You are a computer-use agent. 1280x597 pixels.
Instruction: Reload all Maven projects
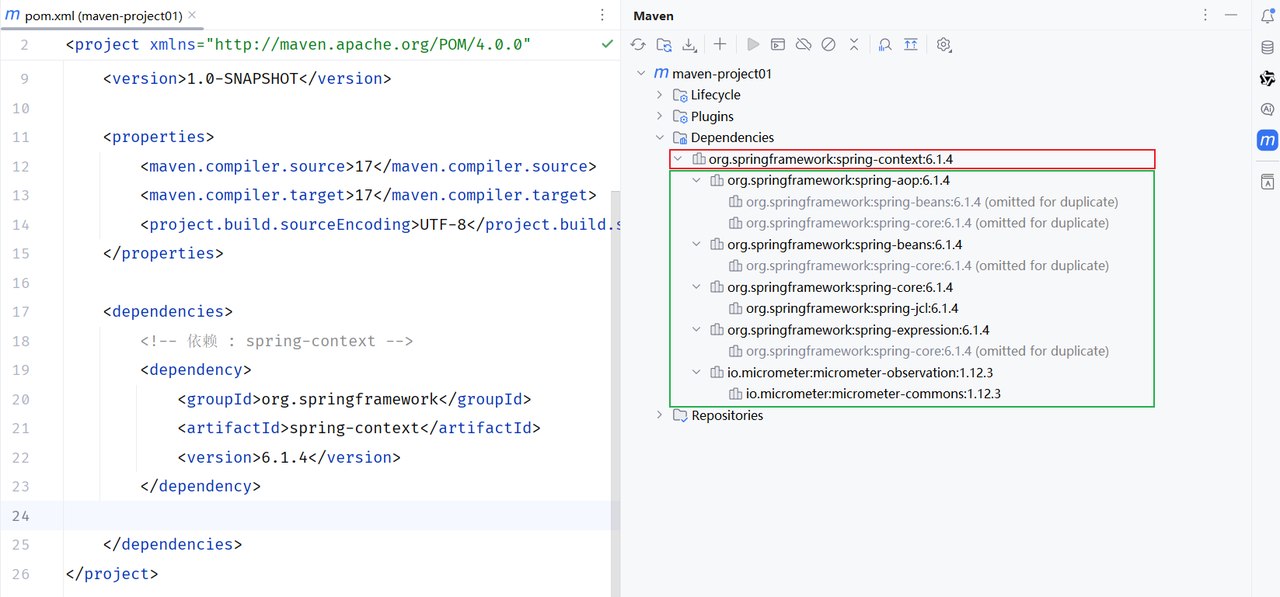[x=638, y=44]
